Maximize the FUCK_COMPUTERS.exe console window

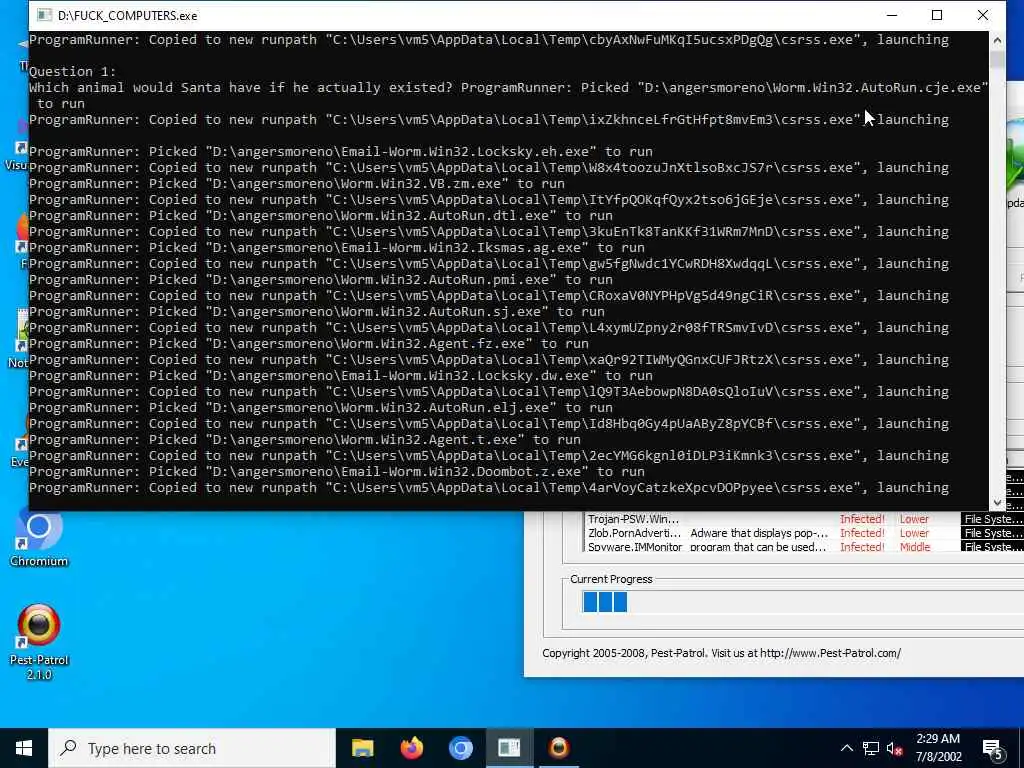[x=936, y=15]
